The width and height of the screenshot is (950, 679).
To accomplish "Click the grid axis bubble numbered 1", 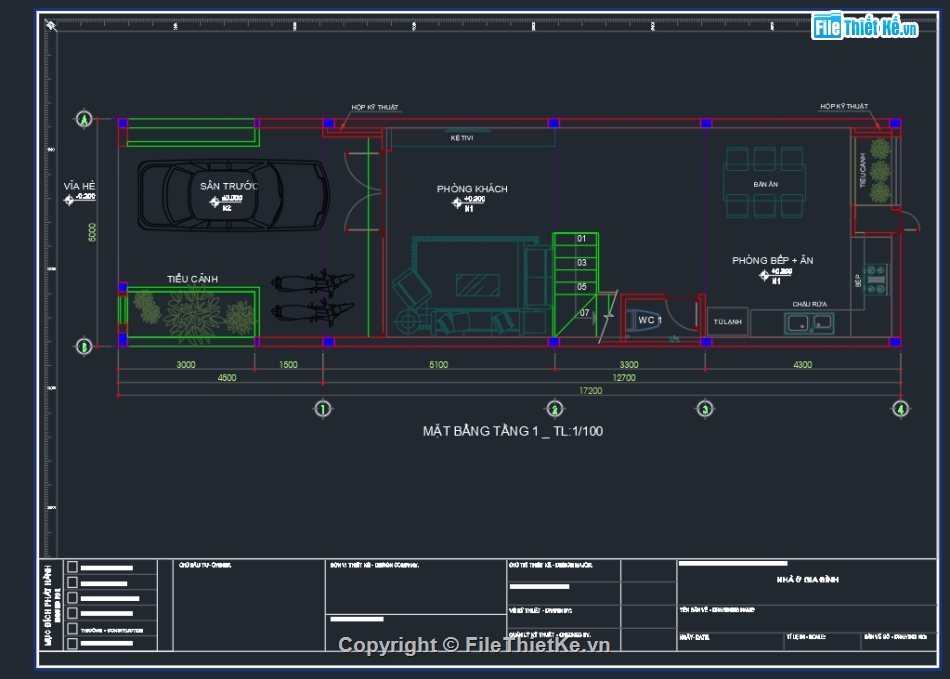I will (x=322, y=408).
